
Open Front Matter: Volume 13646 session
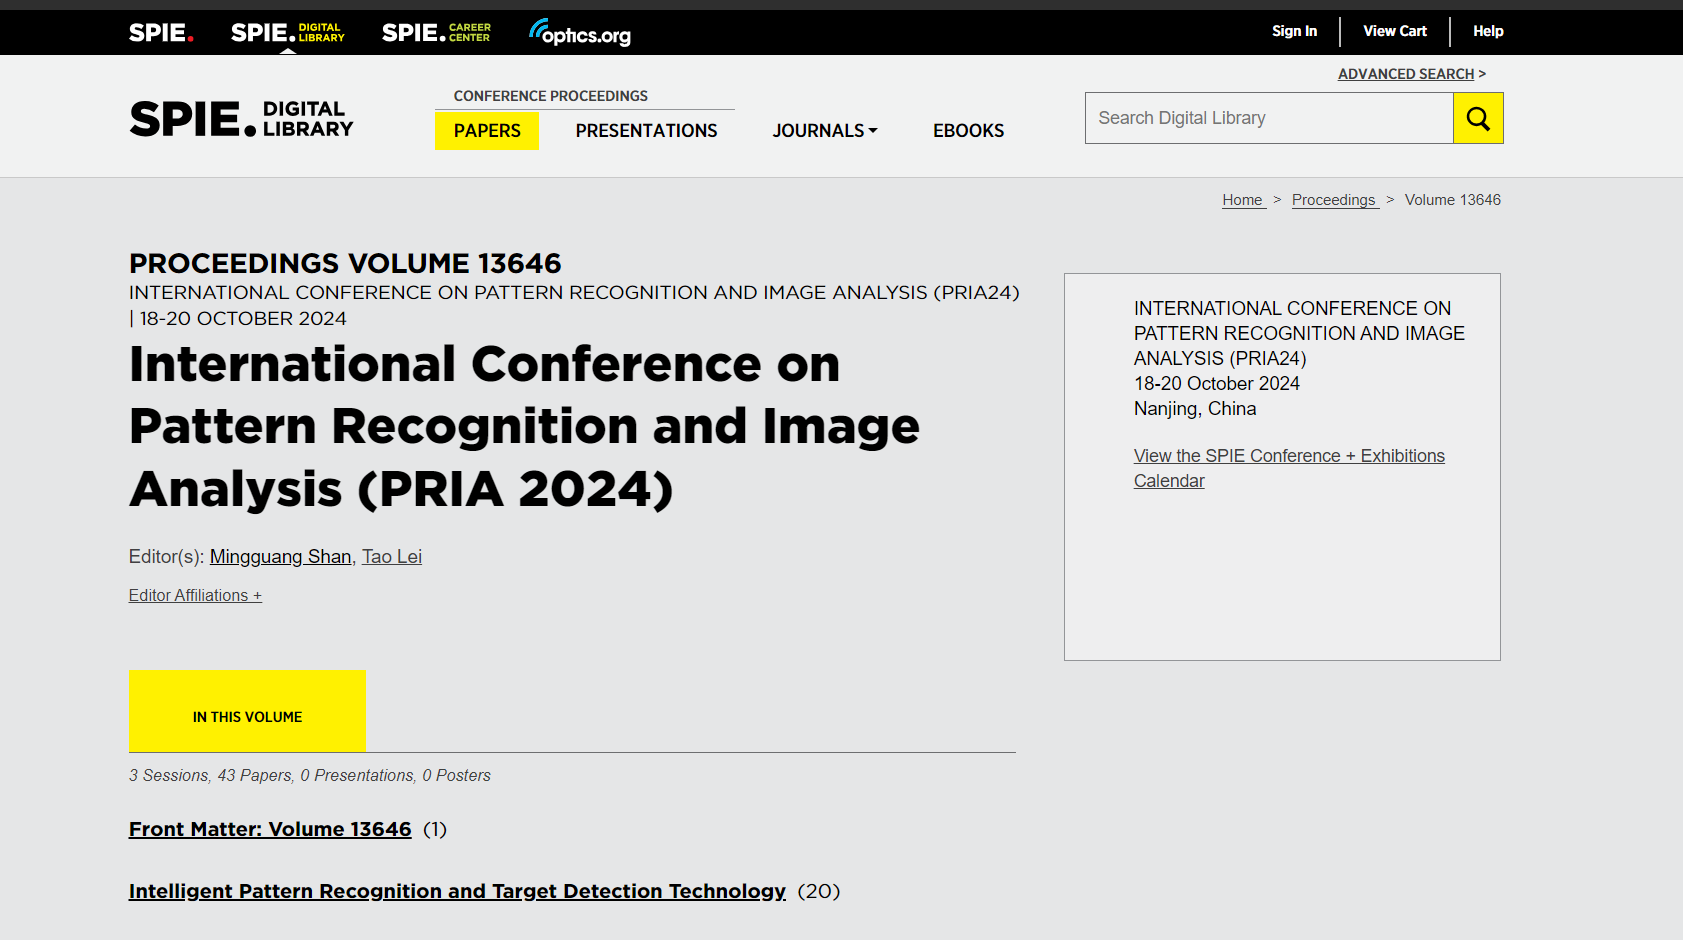(x=270, y=829)
